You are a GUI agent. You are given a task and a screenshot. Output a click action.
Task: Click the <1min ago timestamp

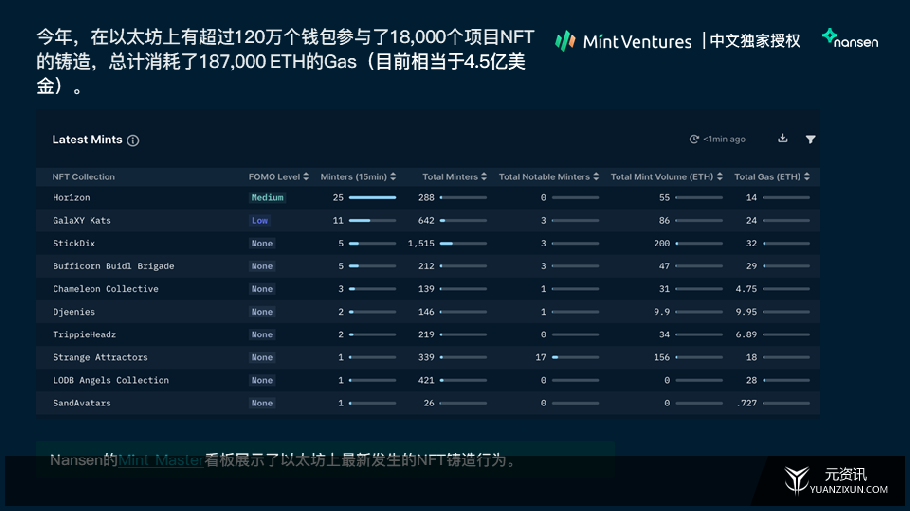[724, 139]
